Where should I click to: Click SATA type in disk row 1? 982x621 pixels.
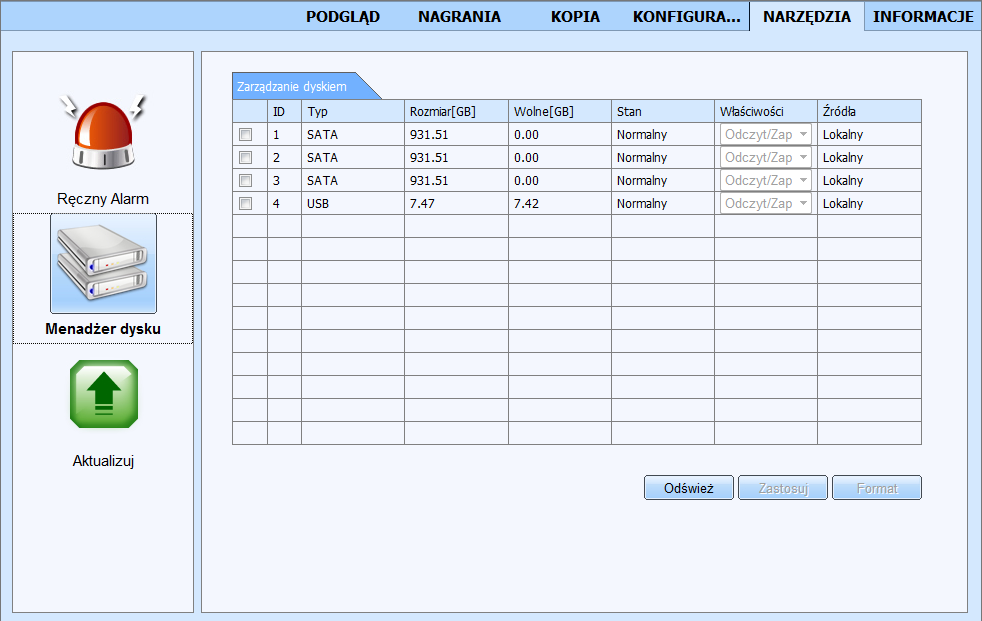pos(322,135)
